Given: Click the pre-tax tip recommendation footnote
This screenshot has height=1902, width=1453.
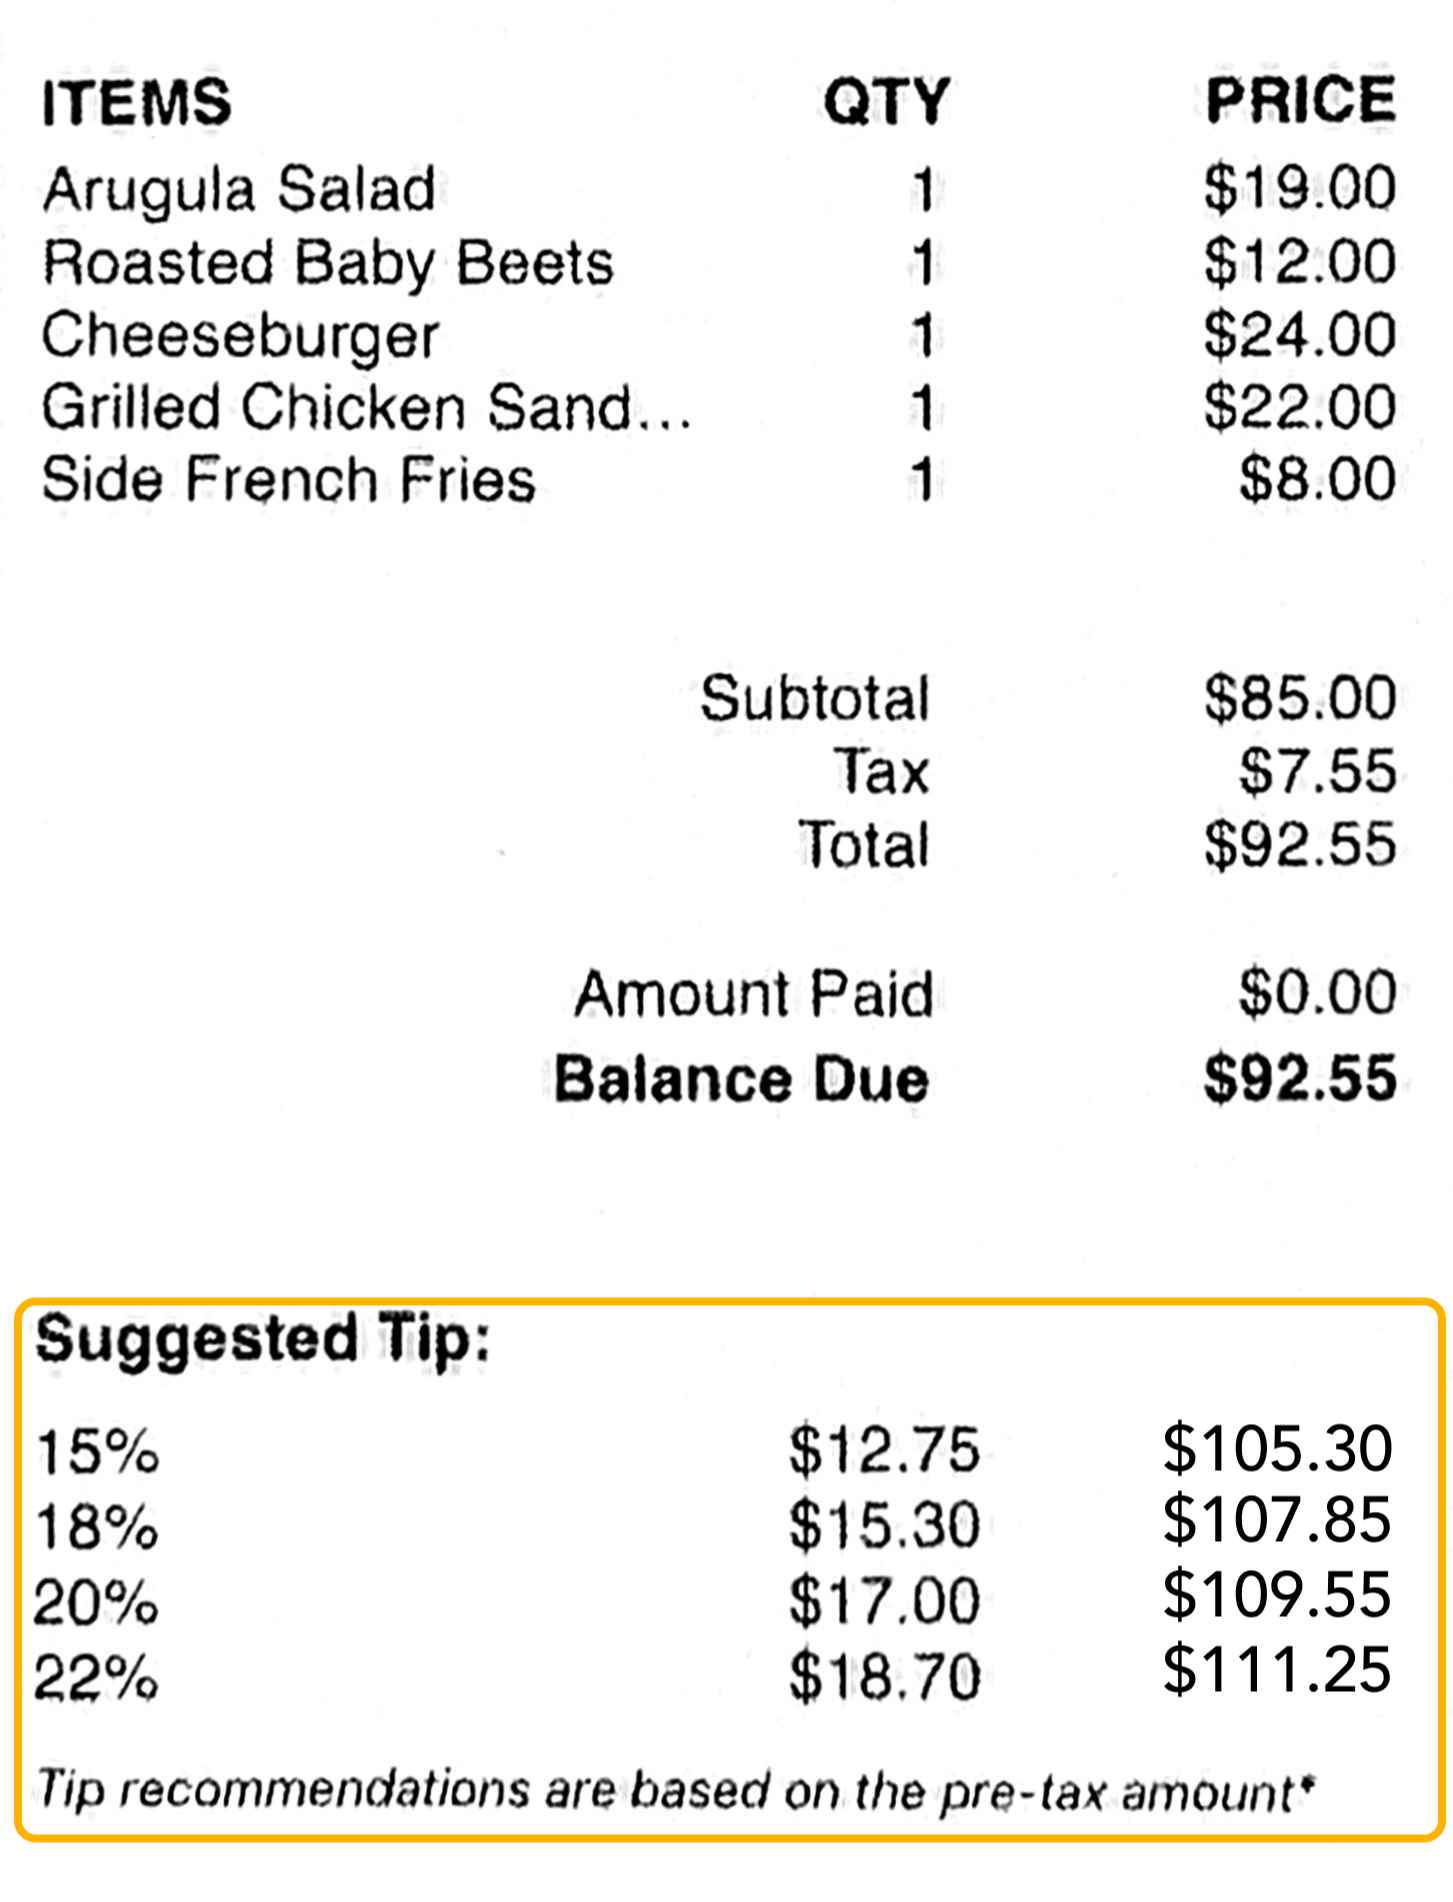Looking at the screenshot, I should [x=676, y=1791].
